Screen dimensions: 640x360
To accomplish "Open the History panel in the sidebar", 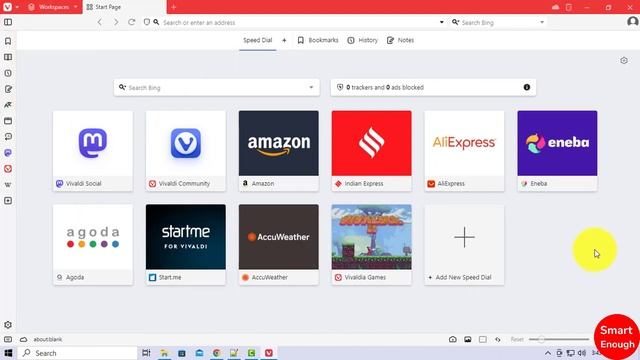I will click(x=8, y=73).
